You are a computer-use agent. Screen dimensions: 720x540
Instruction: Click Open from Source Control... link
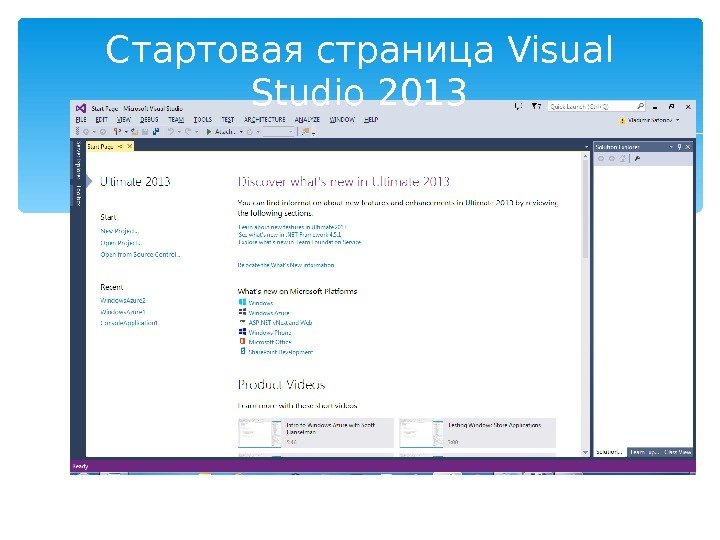tap(140, 254)
